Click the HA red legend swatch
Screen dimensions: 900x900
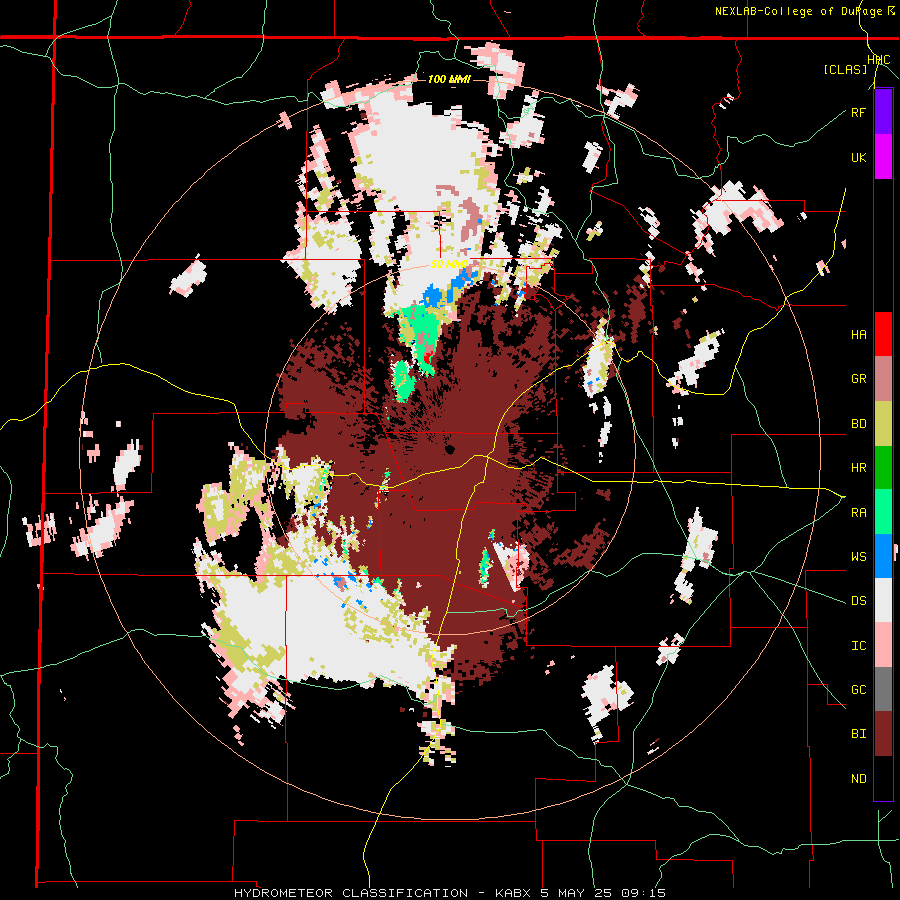[x=883, y=334]
